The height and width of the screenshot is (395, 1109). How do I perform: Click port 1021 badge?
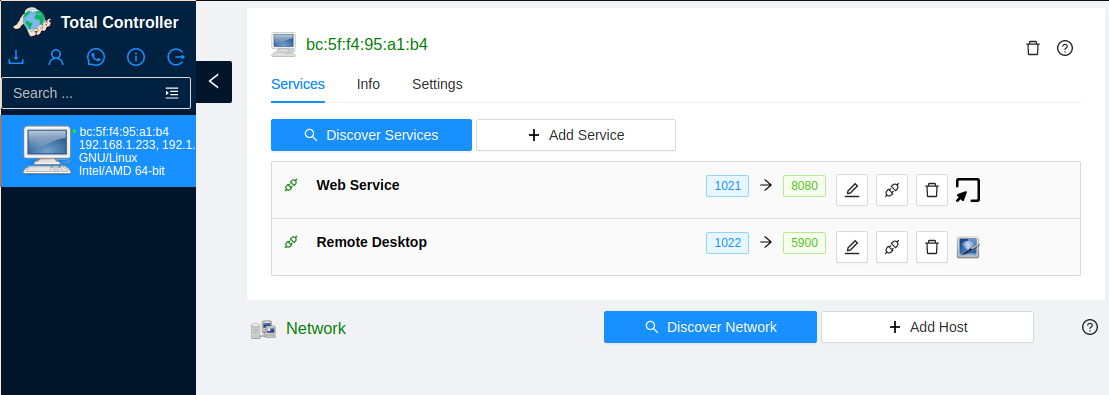click(727, 185)
